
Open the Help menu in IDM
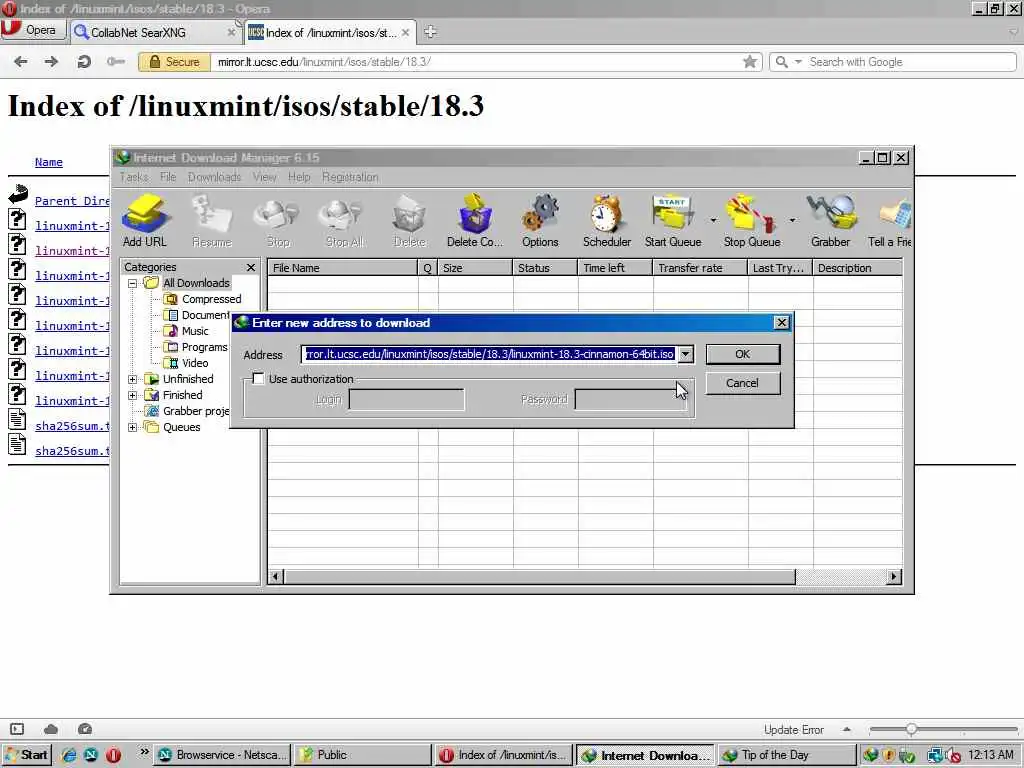(299, 177)
